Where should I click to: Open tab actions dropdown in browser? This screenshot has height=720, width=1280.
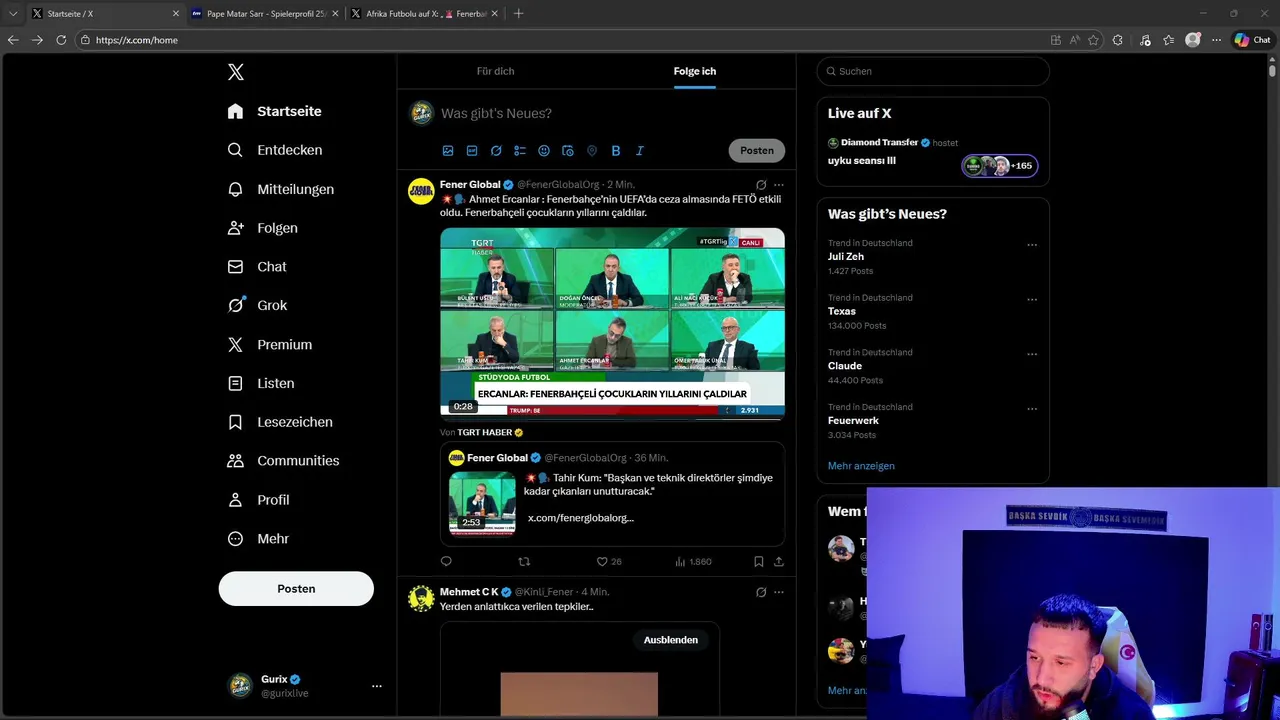tap(13, 14)
